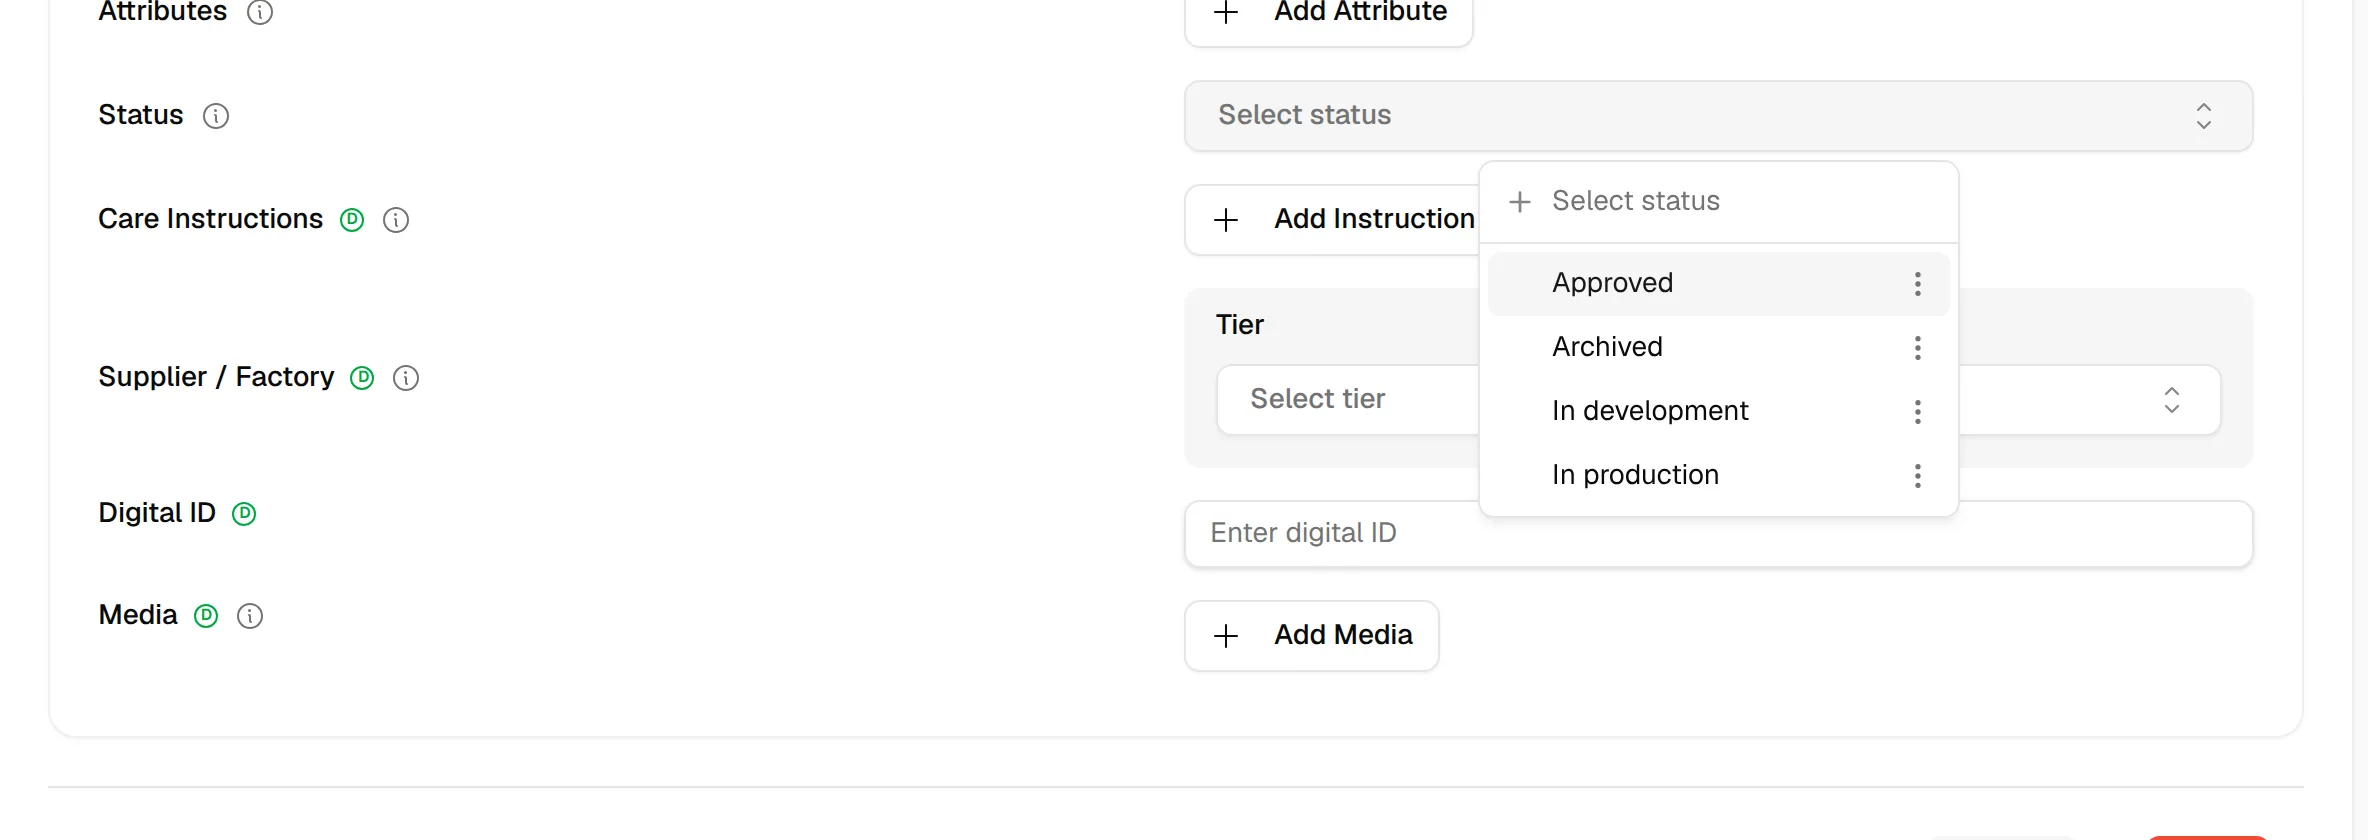The height and width of the screenshot is (840, 2368).
Task: Click green D badge beside Digital ID
Action: coord(244,514)
